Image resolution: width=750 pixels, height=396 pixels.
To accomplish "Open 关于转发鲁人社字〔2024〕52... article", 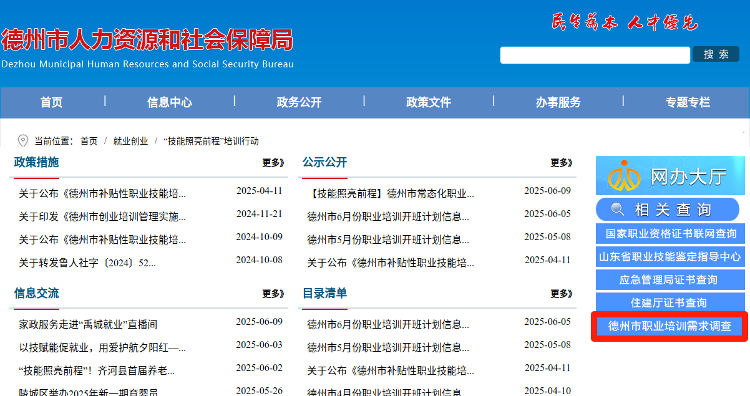I will (x=87, y=263).
